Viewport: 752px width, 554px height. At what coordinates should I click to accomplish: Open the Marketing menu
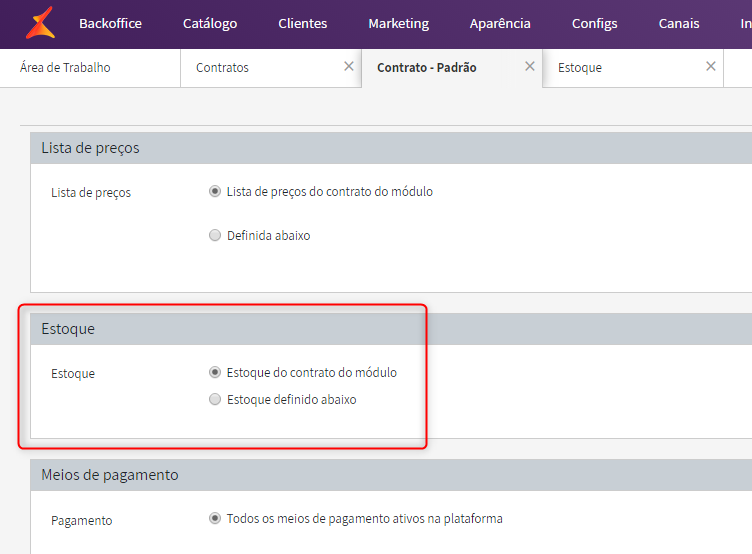click(399, 24)
